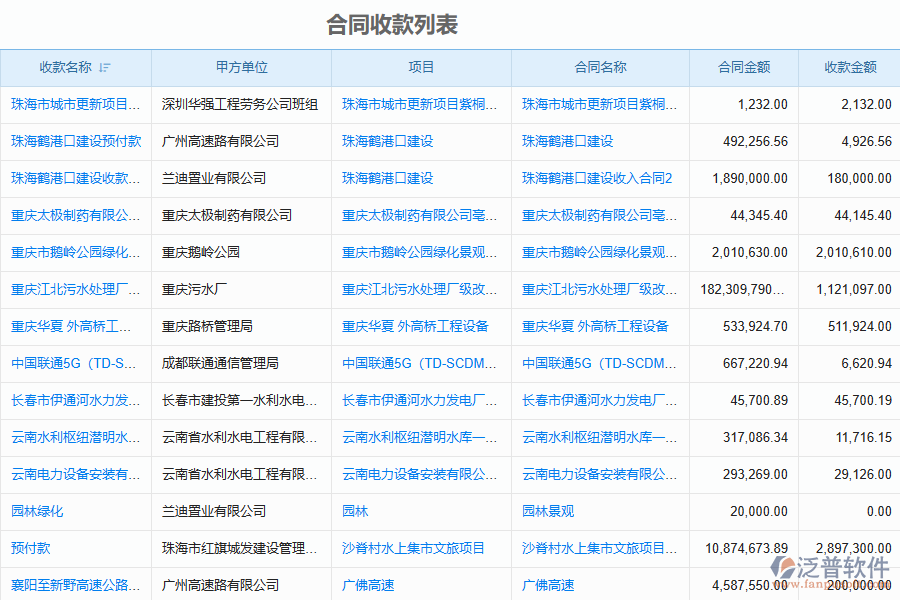Open receipt link 重庆市鹅岭公园绿化… in first column
This screenshot has width=900, height=600.
click(75, 253)
